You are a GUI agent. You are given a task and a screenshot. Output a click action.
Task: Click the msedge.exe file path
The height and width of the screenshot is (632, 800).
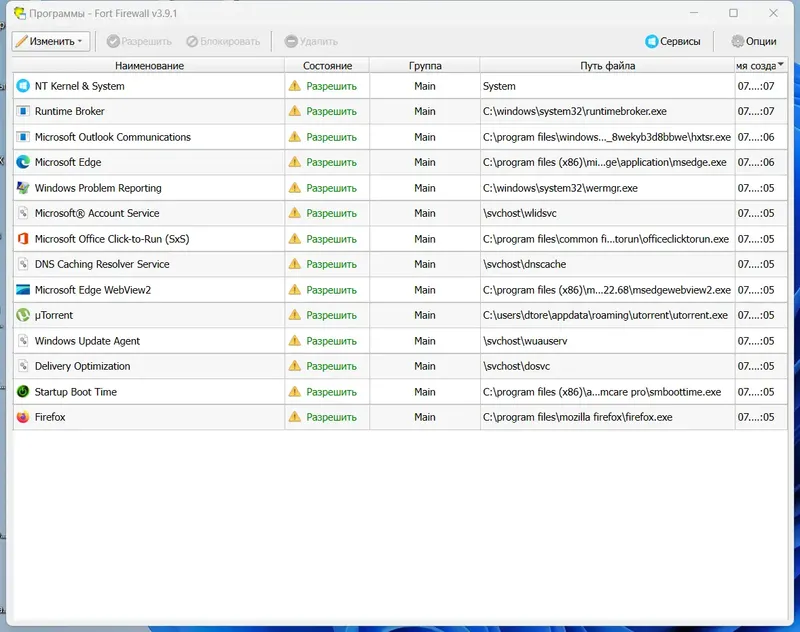[x=605, y=162]
